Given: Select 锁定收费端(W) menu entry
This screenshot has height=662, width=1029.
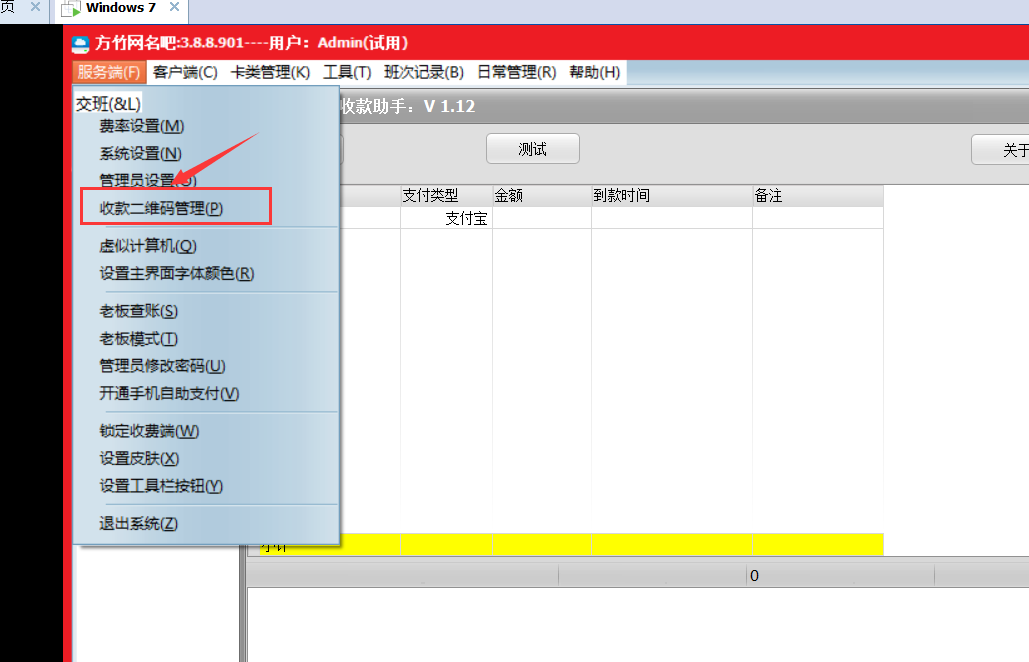Looking at the screenshot, I should click(x=149, y=431).
